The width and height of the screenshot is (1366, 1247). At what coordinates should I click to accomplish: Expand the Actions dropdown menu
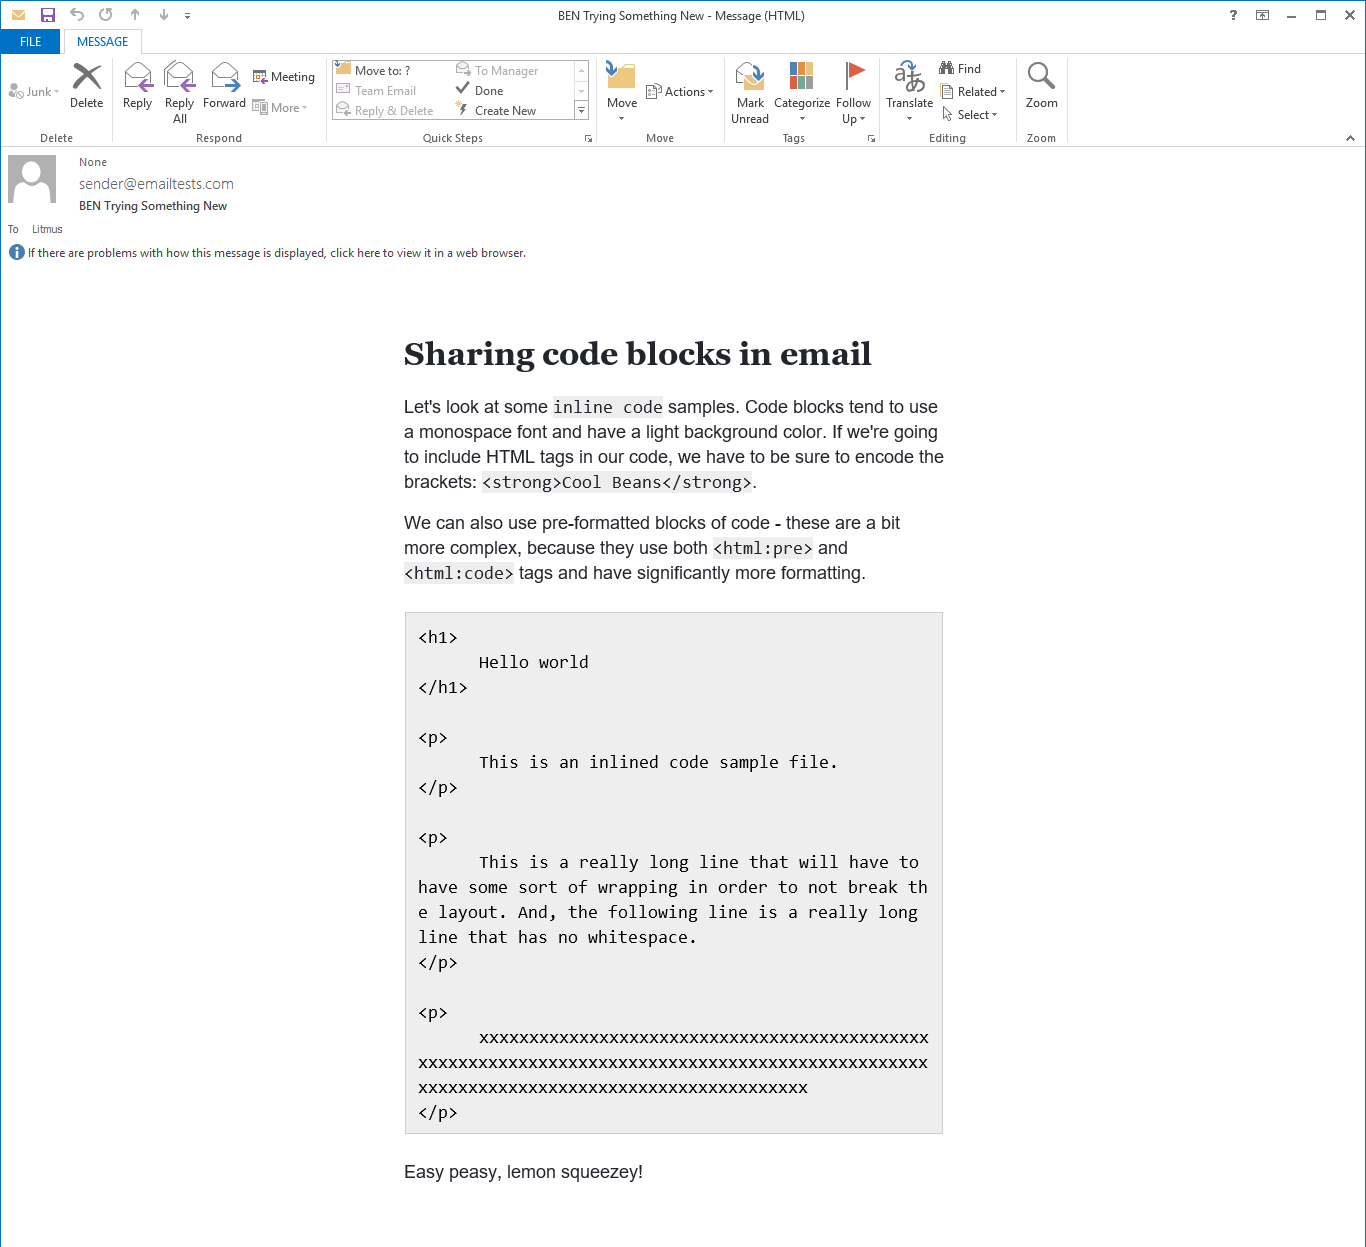point(680,92)
